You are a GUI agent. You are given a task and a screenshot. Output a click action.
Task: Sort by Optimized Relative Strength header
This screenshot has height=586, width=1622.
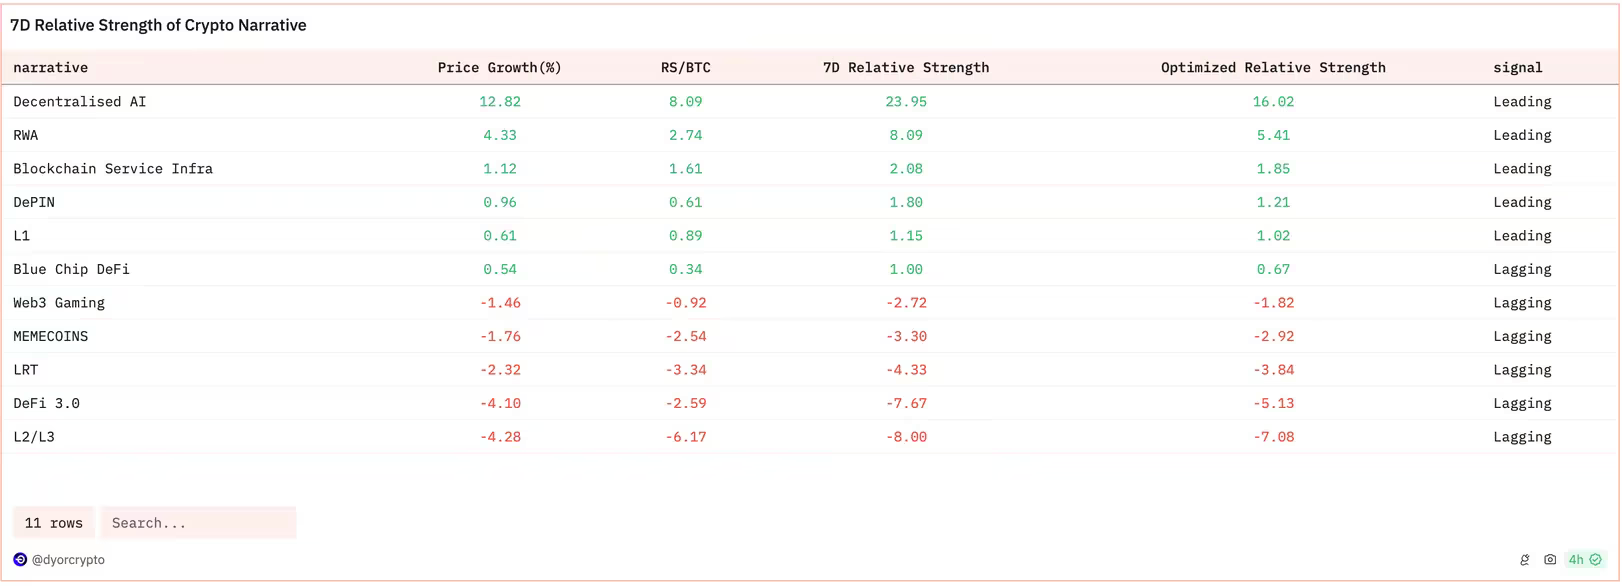click(1273, 68)
